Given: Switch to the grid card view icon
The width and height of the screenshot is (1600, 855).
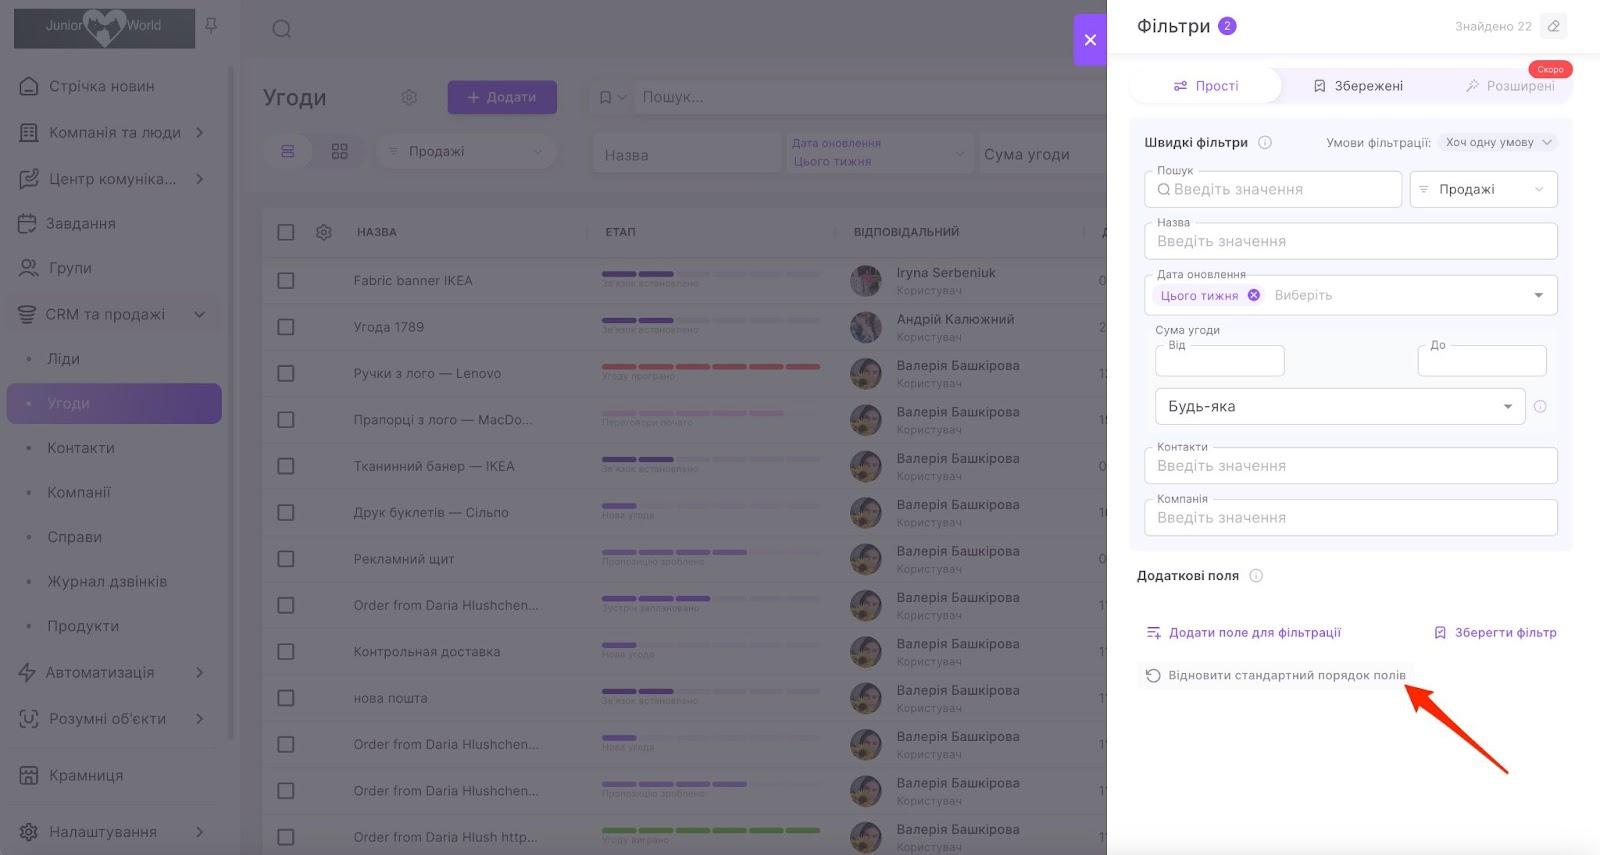Looking at the screenshot, I should coord(340,151).
